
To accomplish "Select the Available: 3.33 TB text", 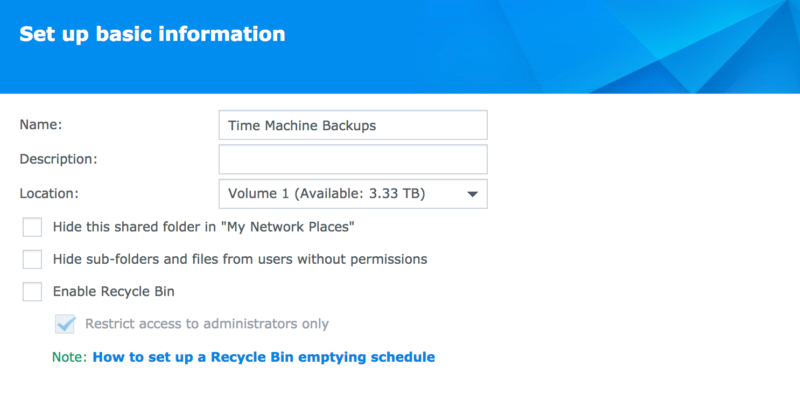I will pyautogui.click(x=361, y=194).
